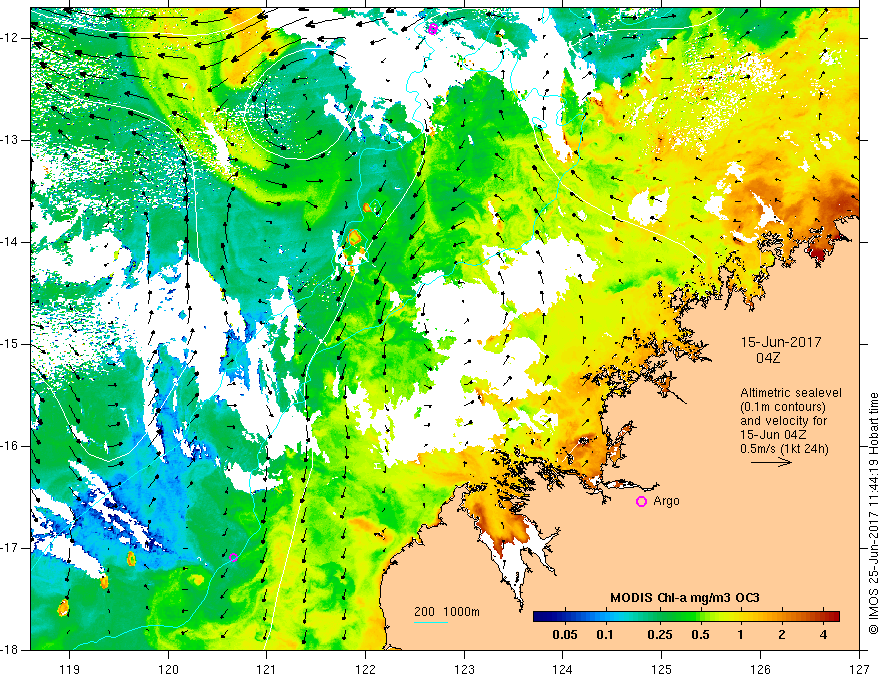Click the '0.05' colorbar value
This screenshot has width=880, height=680.
tap(565, 635)
